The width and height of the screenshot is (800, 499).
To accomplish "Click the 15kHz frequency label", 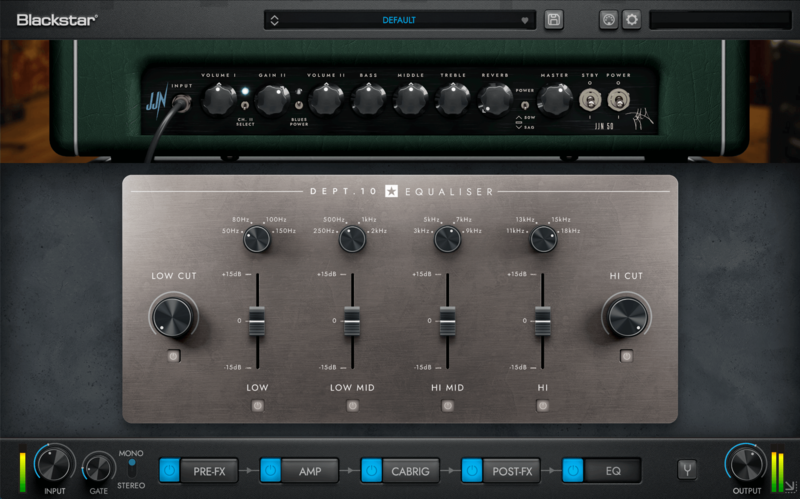I will [x=561, y=219].
